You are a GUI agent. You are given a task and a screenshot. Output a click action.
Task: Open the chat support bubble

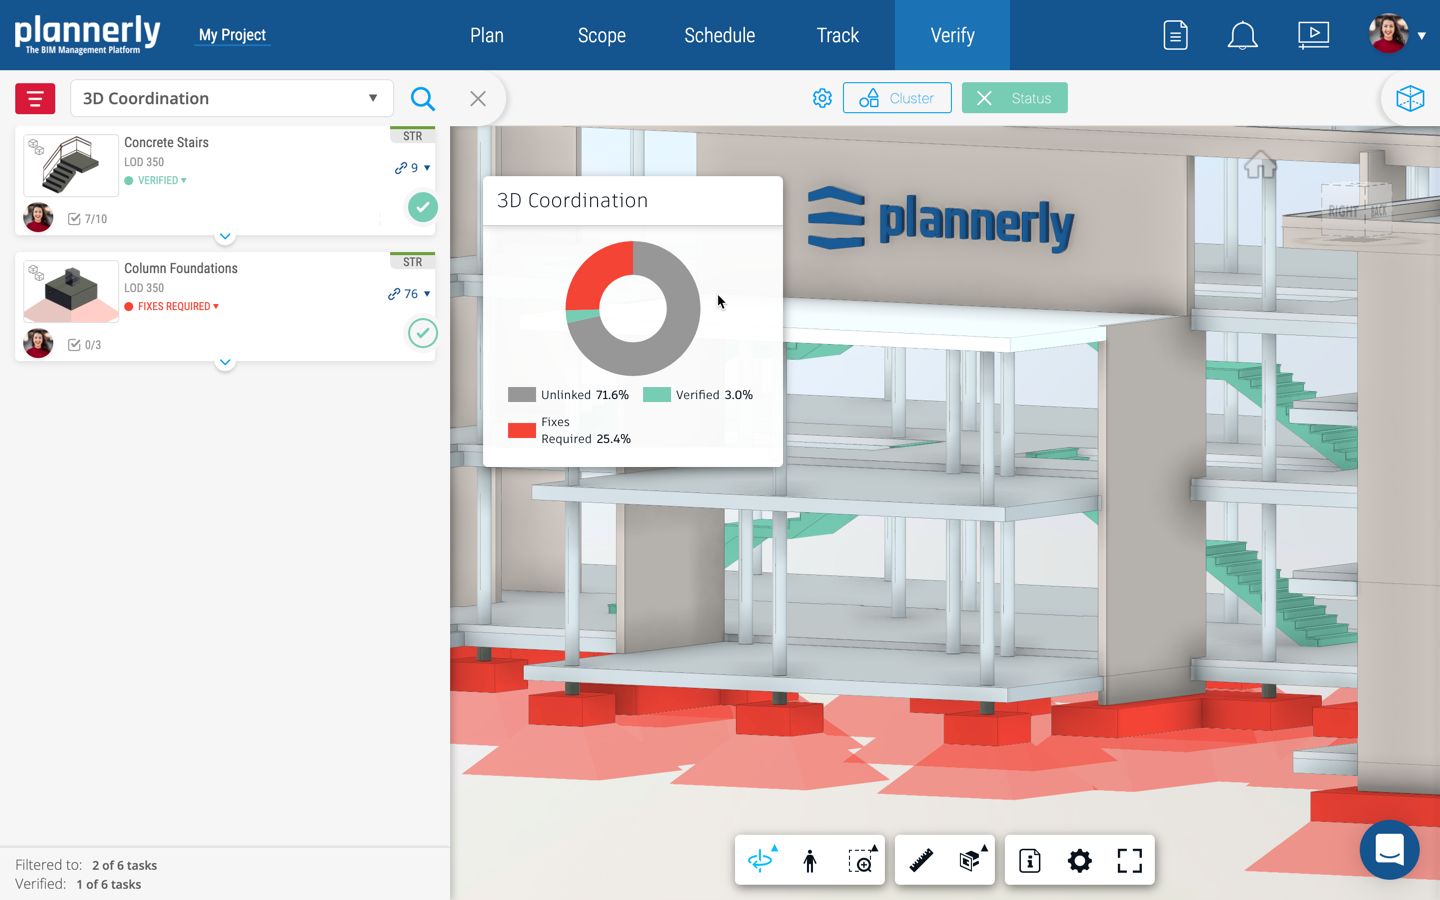(x=1390, y=850)
